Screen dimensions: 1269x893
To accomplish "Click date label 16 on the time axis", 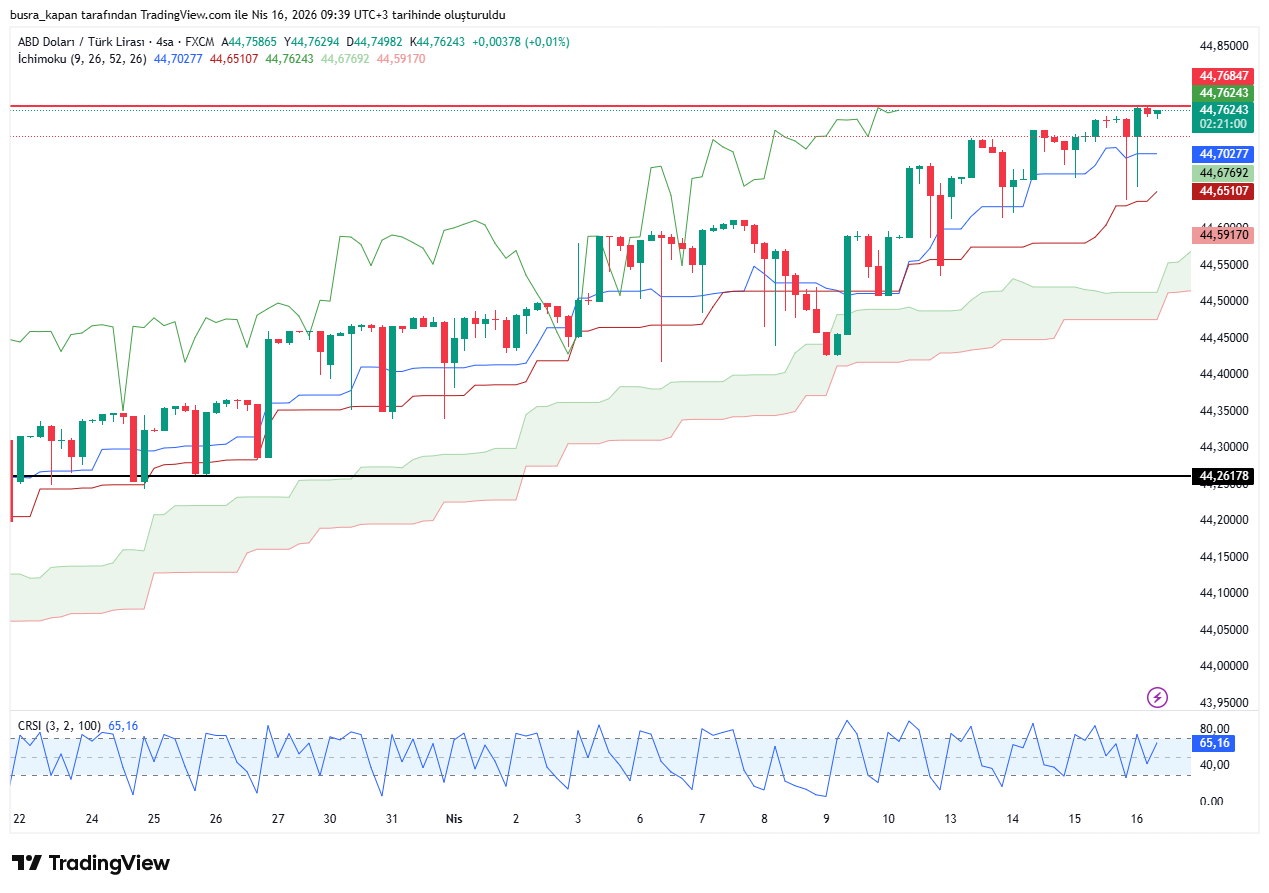I will point(1137,818).
